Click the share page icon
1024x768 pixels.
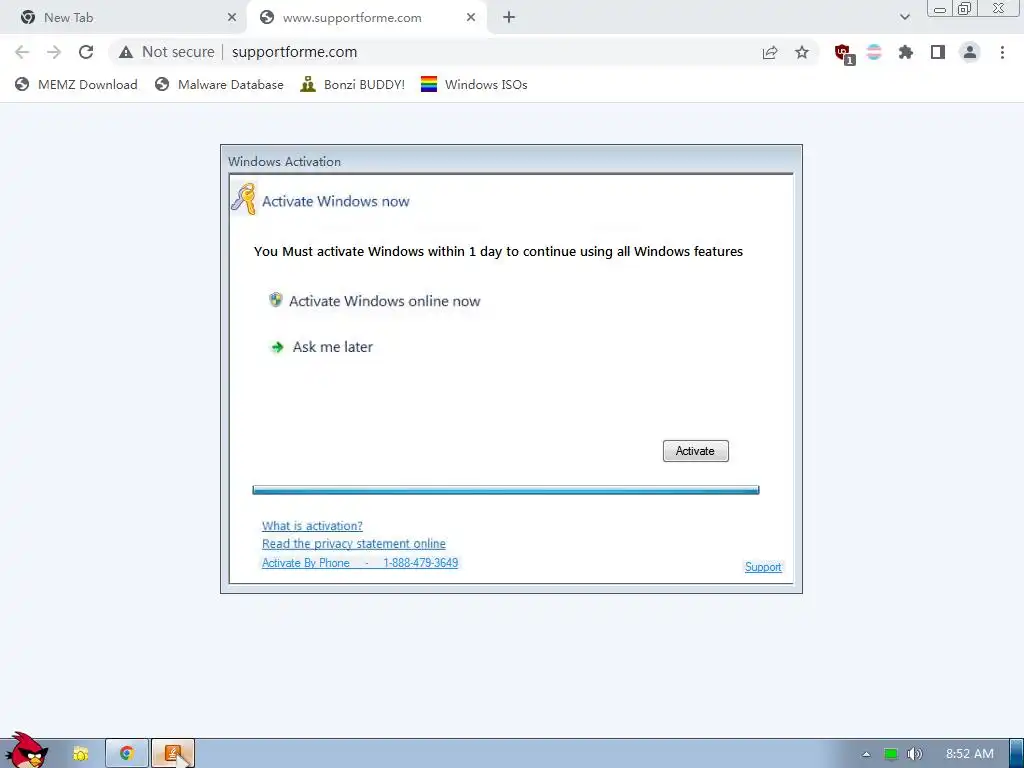click(x=770, y=52)
